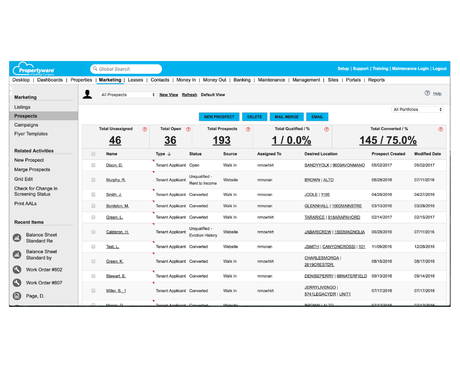460x385 pixels.
Task: Open the All Portfolios dropdown
Action: 417,109
